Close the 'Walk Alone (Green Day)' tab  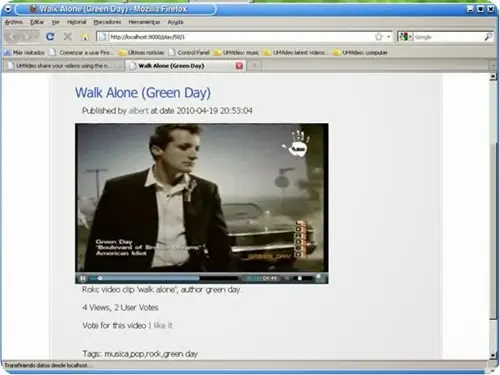click(x=239, y=66)
